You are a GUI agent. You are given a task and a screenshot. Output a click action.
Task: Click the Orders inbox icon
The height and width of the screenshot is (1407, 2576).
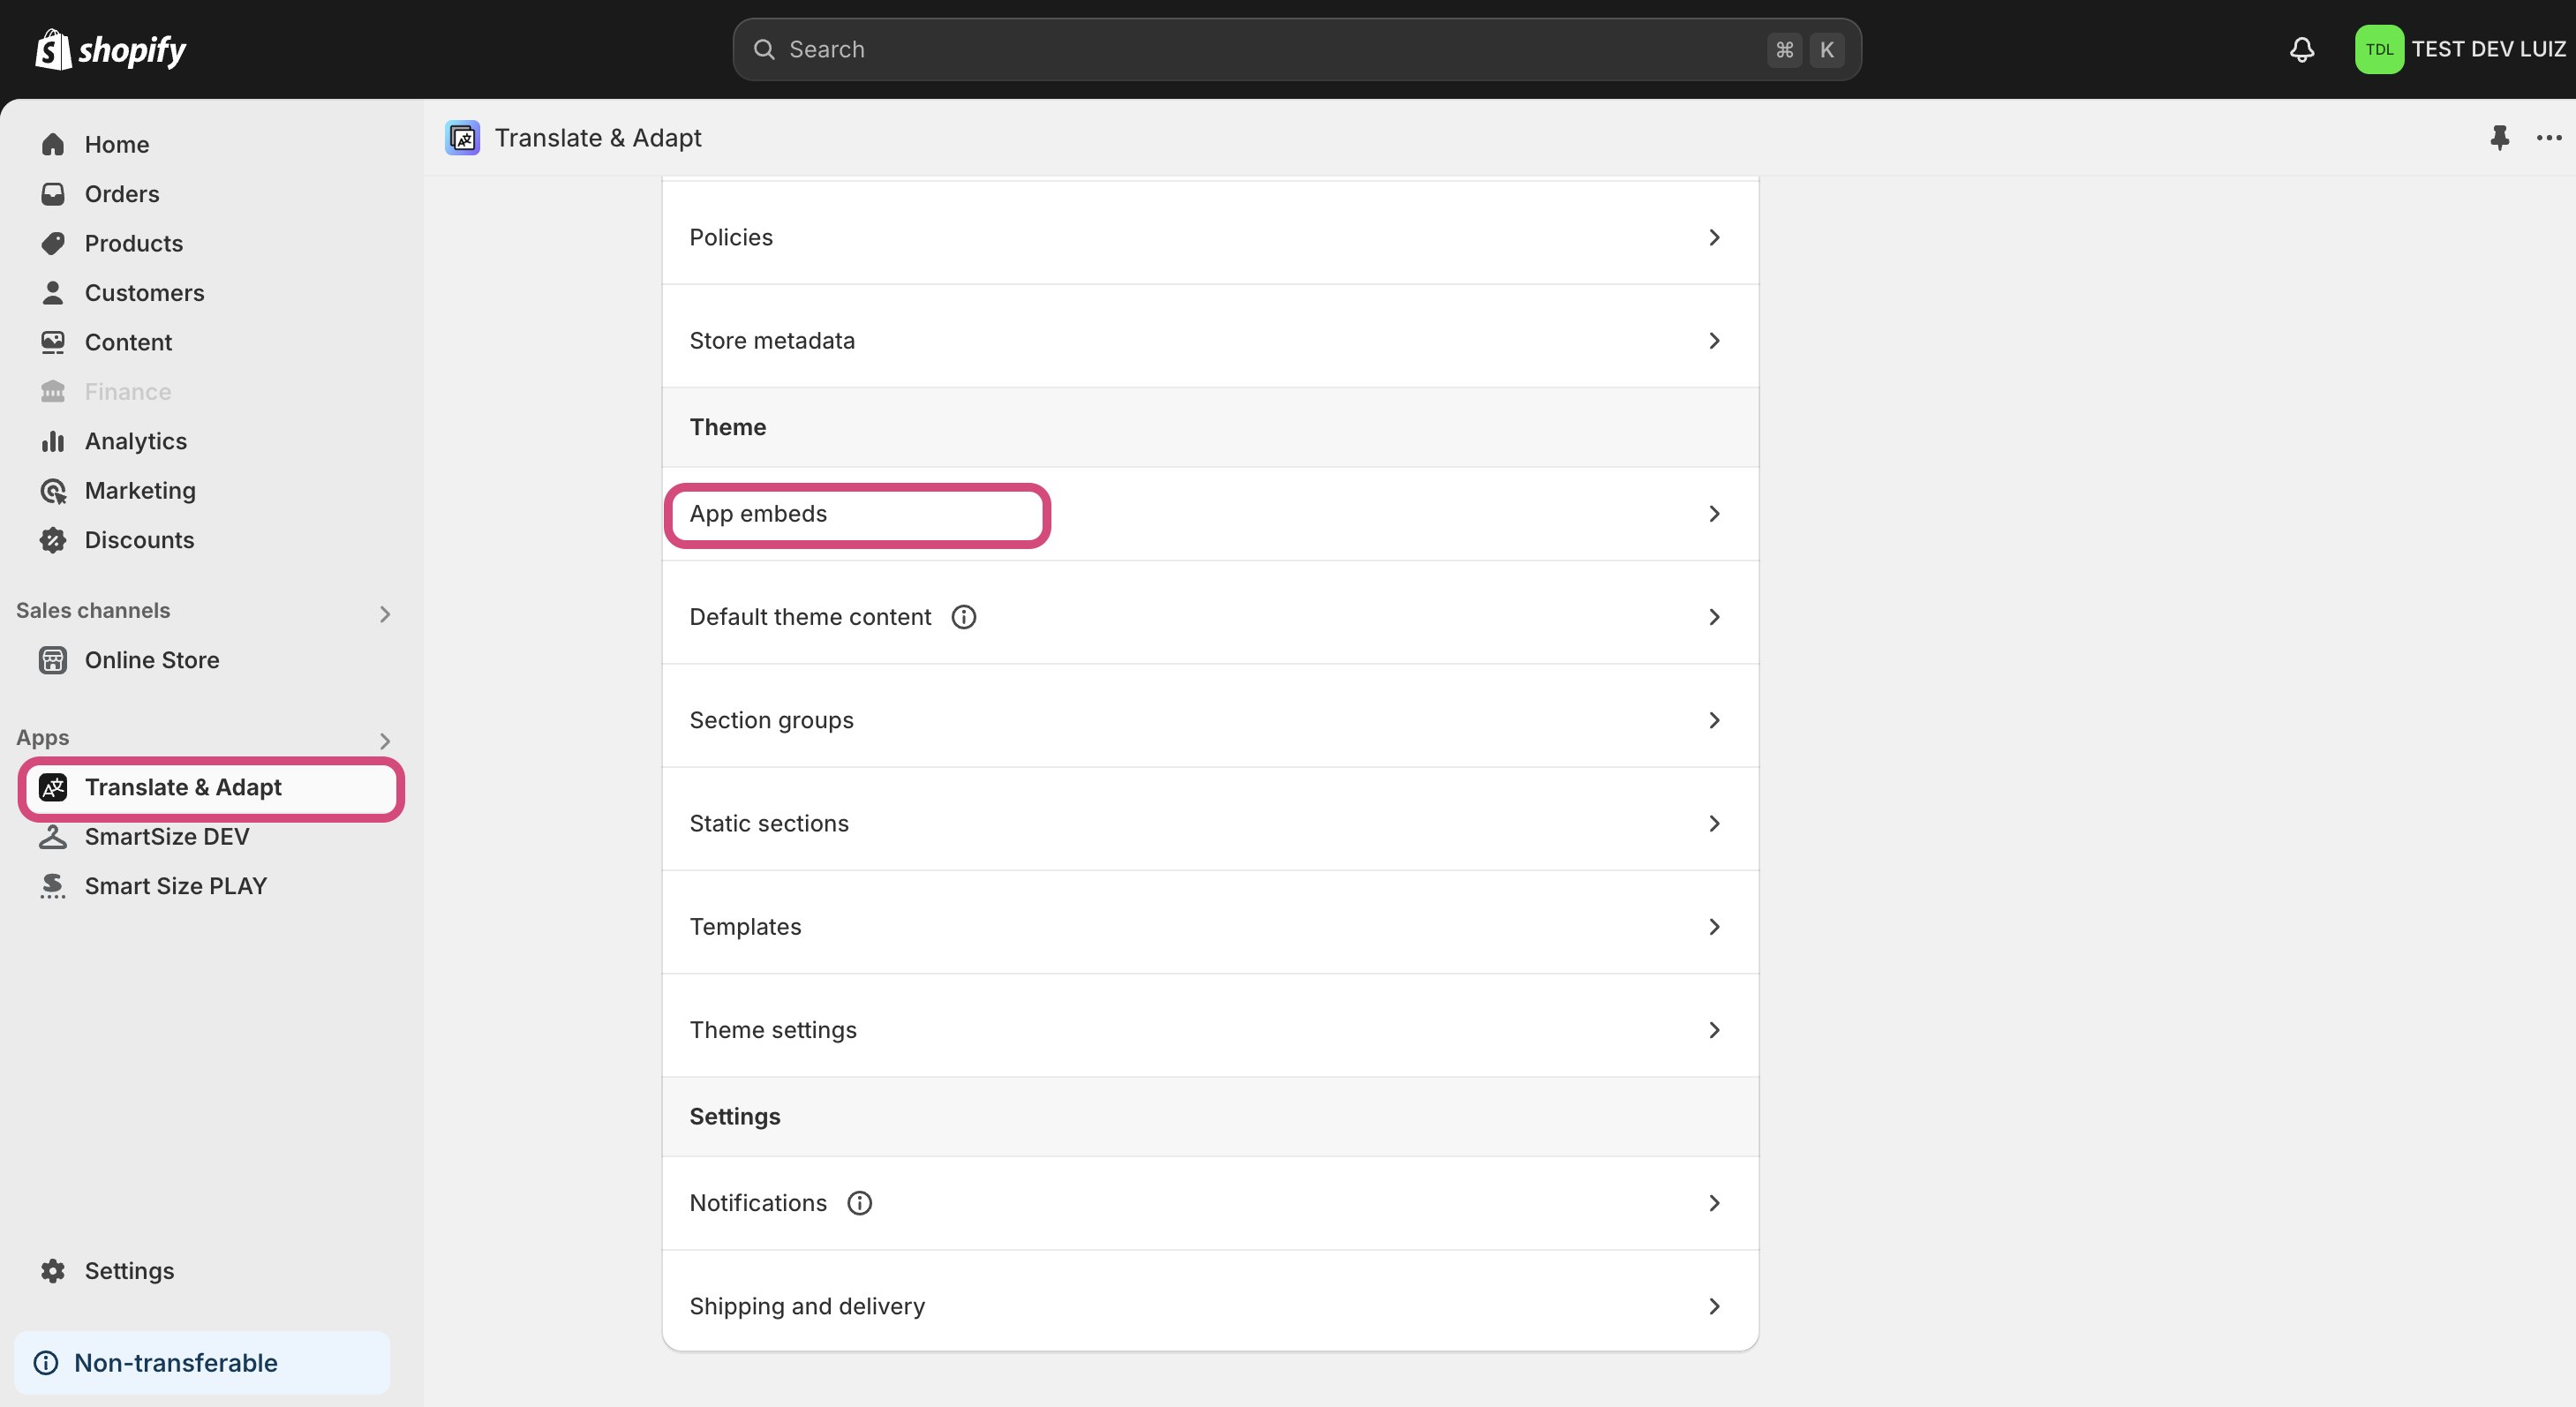53,194
